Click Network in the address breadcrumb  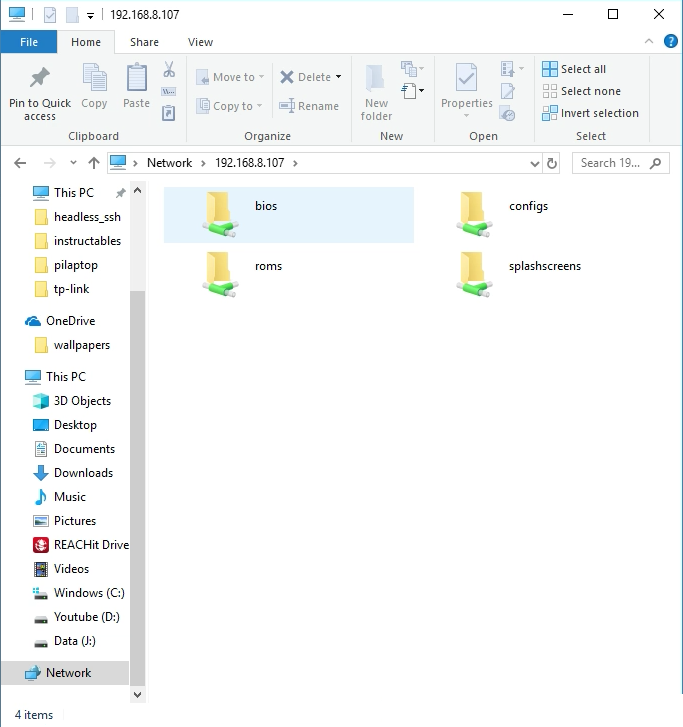point(169,163)
